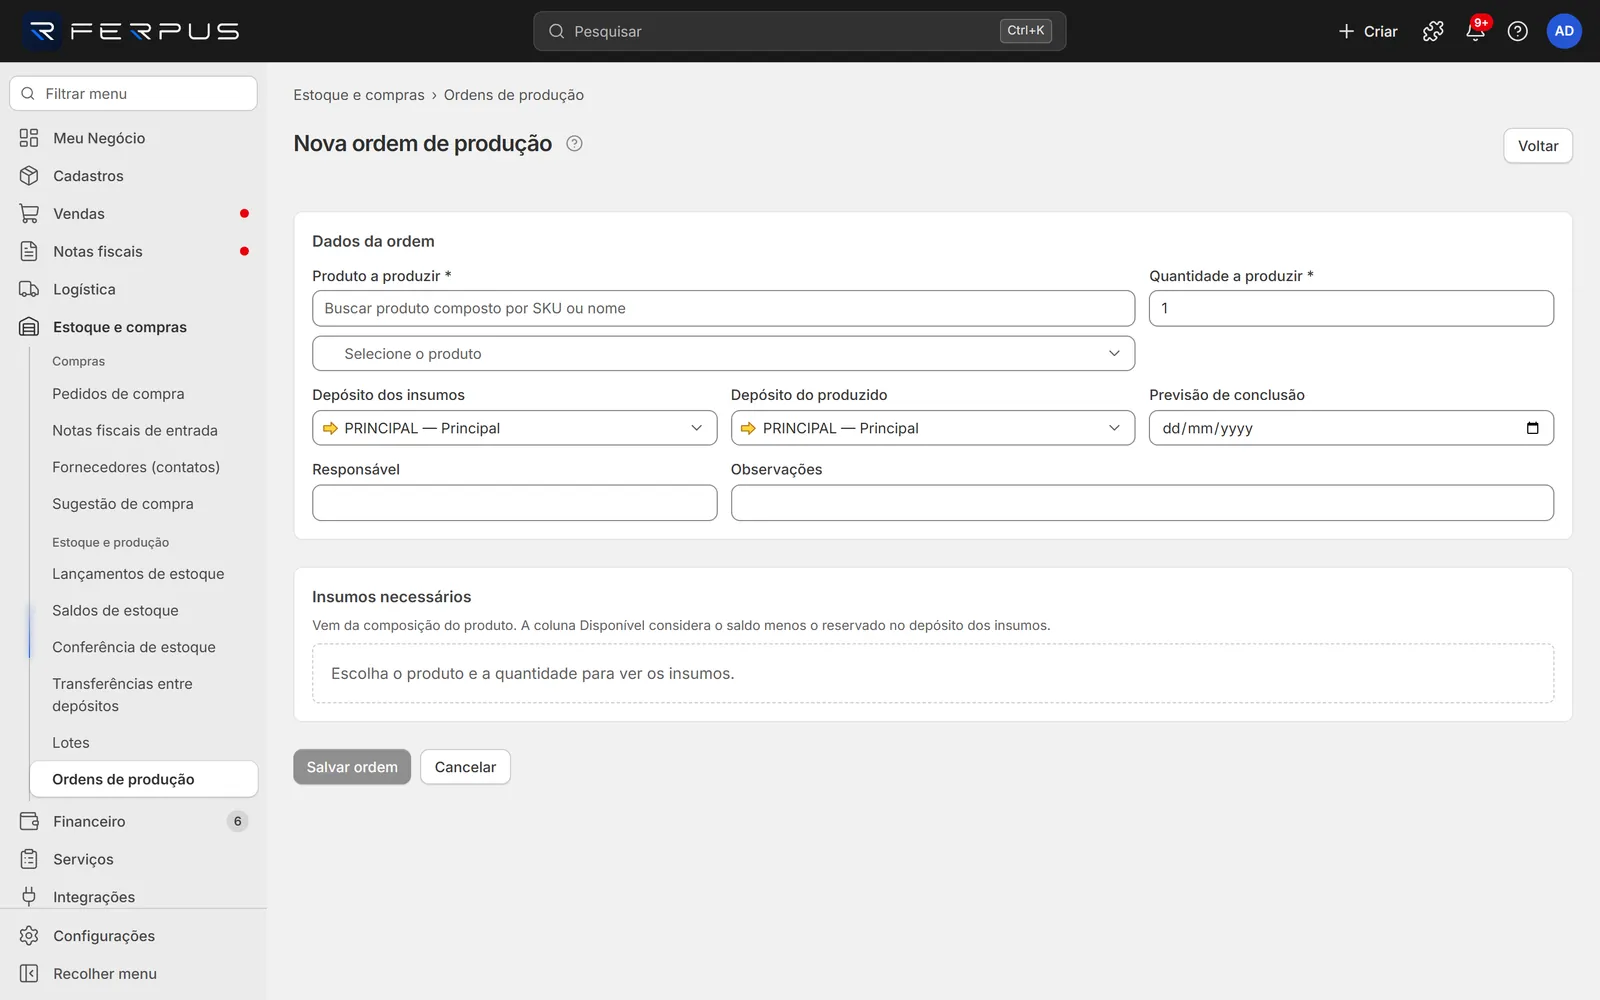
Task: Click the Ferpus logo
Action: point(132,31)
